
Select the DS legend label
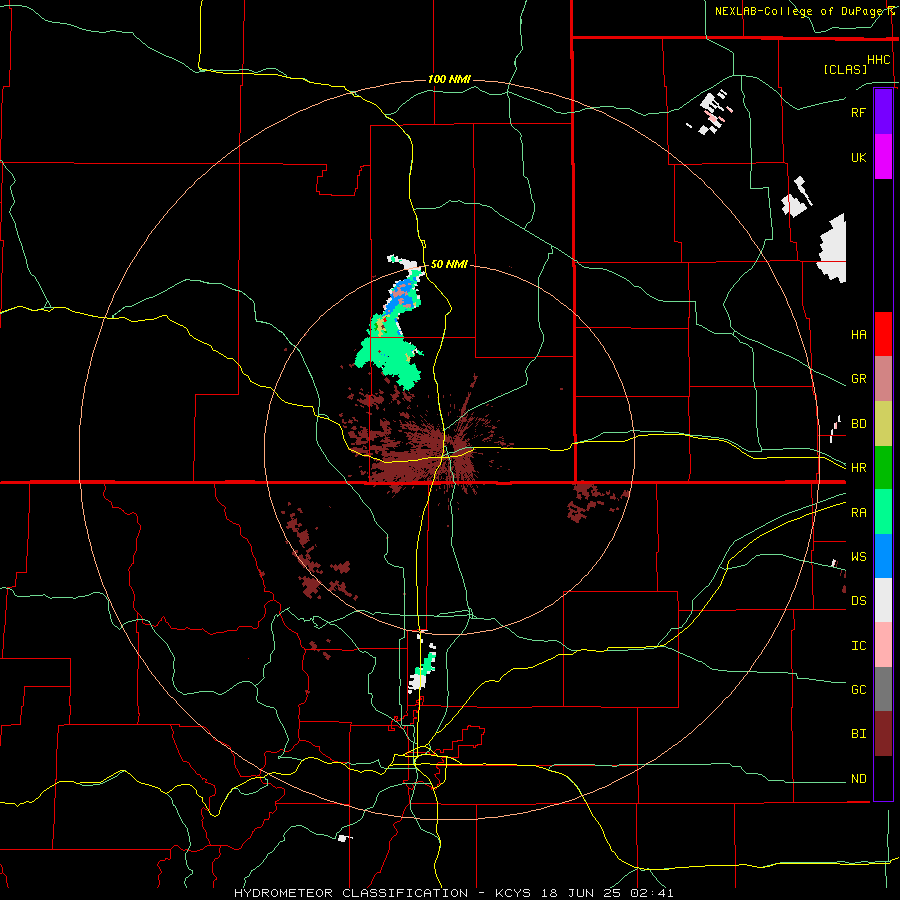tap(858, 601)
